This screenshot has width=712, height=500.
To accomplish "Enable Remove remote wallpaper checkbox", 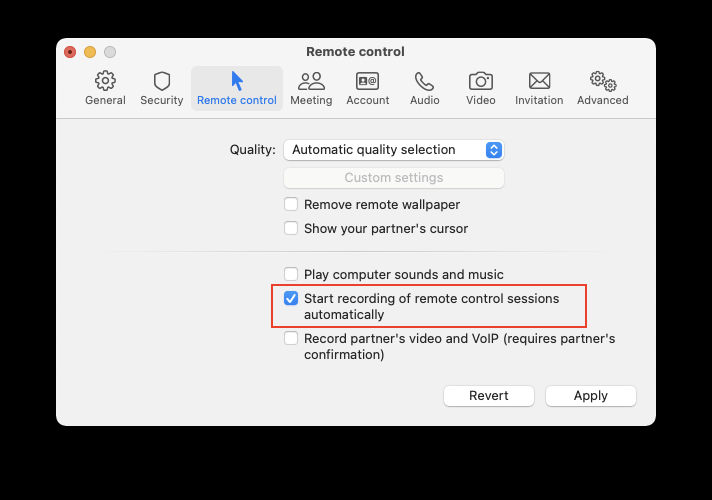I will point(291,204).
